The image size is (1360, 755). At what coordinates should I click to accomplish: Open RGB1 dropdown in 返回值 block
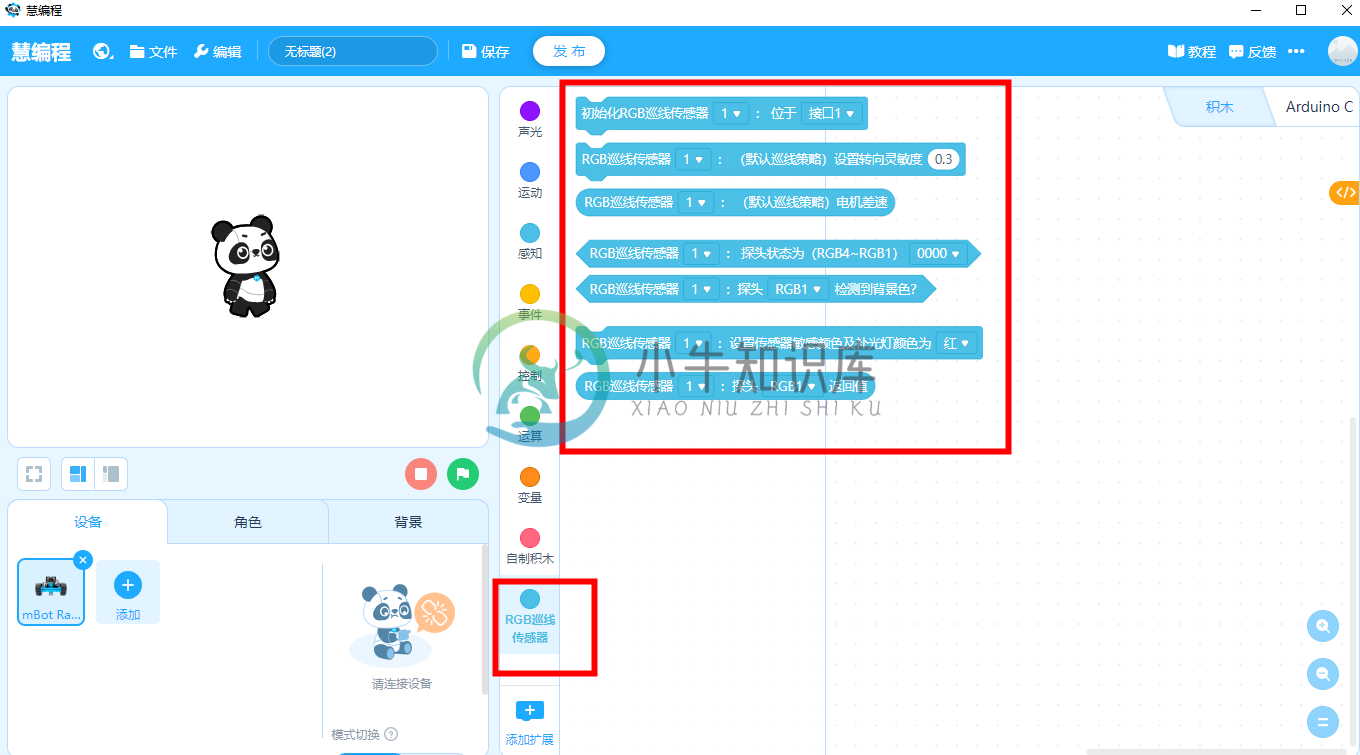(x=792, y=386)
